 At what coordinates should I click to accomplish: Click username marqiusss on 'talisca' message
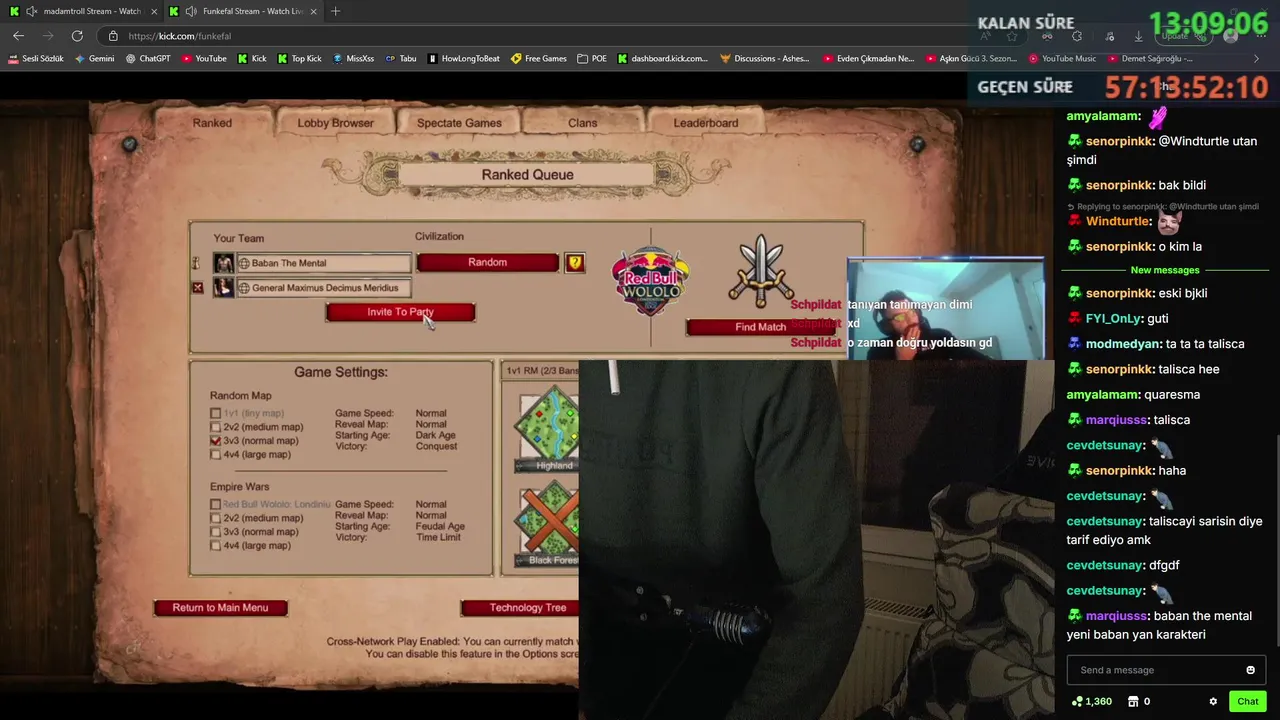tap(1116, 420)
